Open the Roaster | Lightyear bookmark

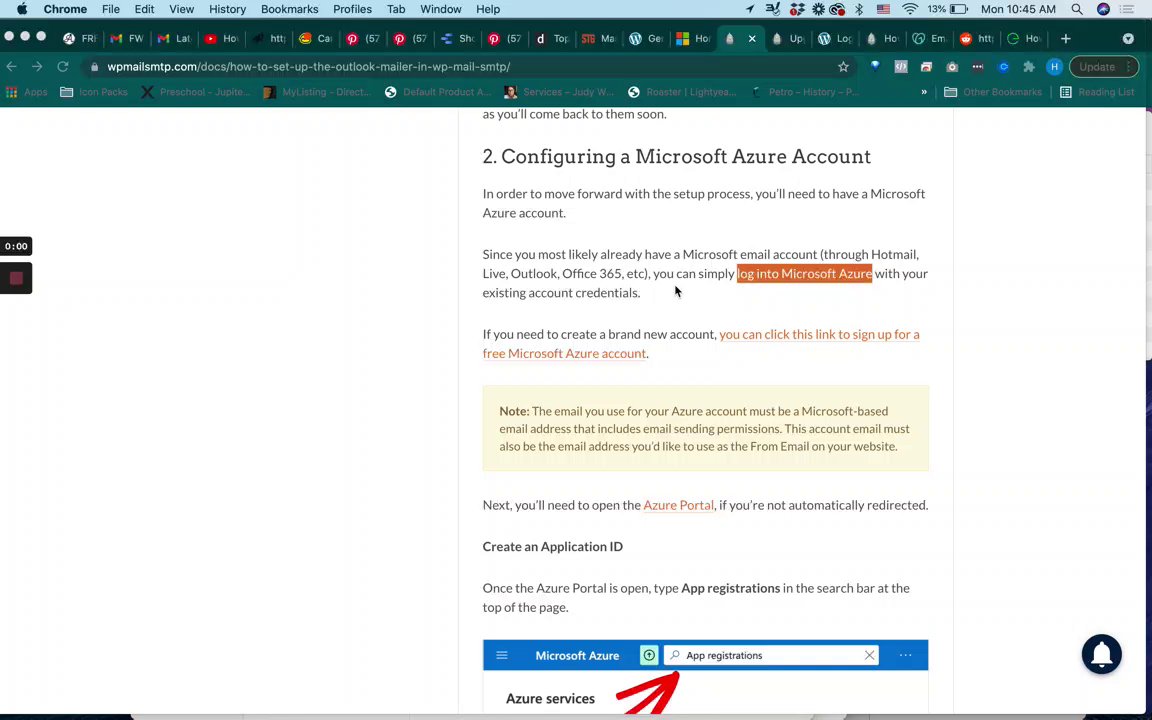pyautogui.click(x=682, y=92)
